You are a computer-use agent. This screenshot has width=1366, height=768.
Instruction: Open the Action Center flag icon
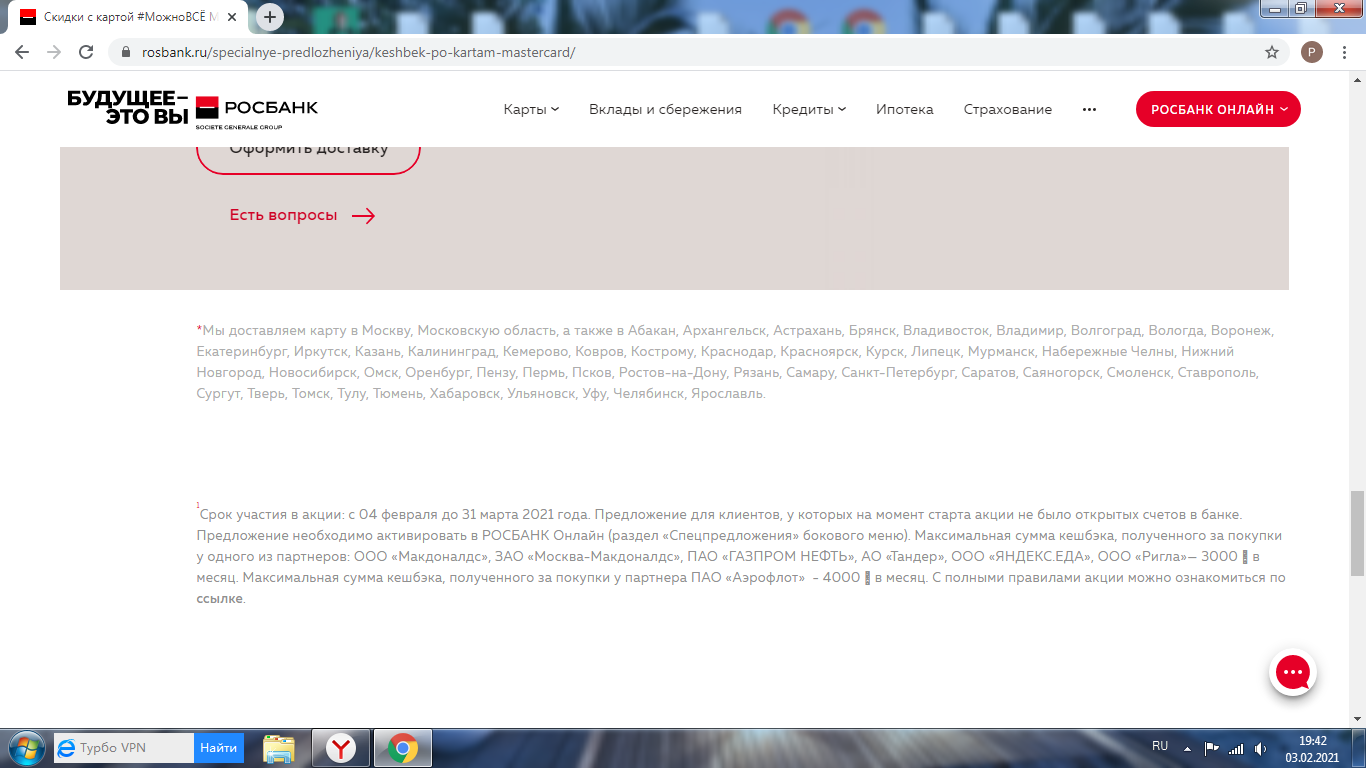click(1211, 748)
